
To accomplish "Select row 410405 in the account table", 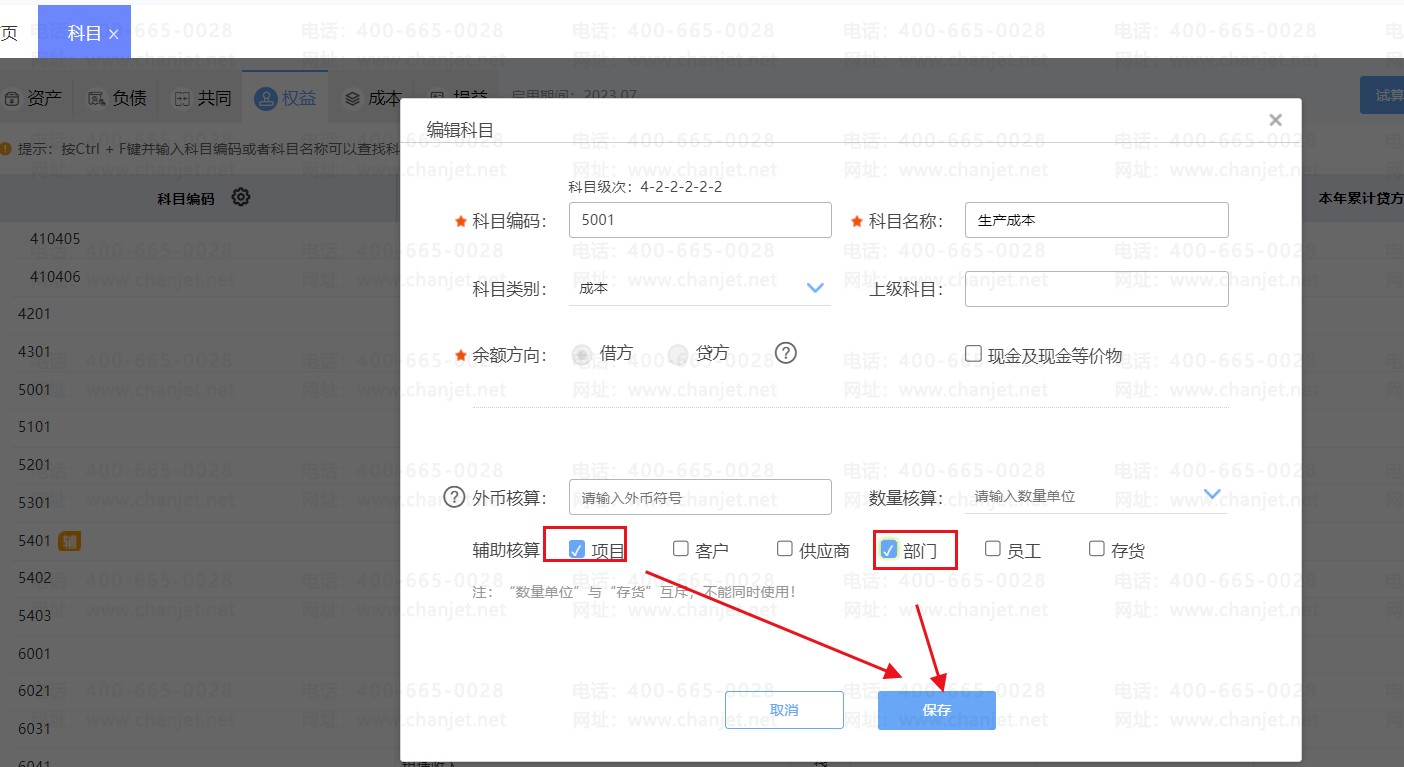I will tap(200, 239).
